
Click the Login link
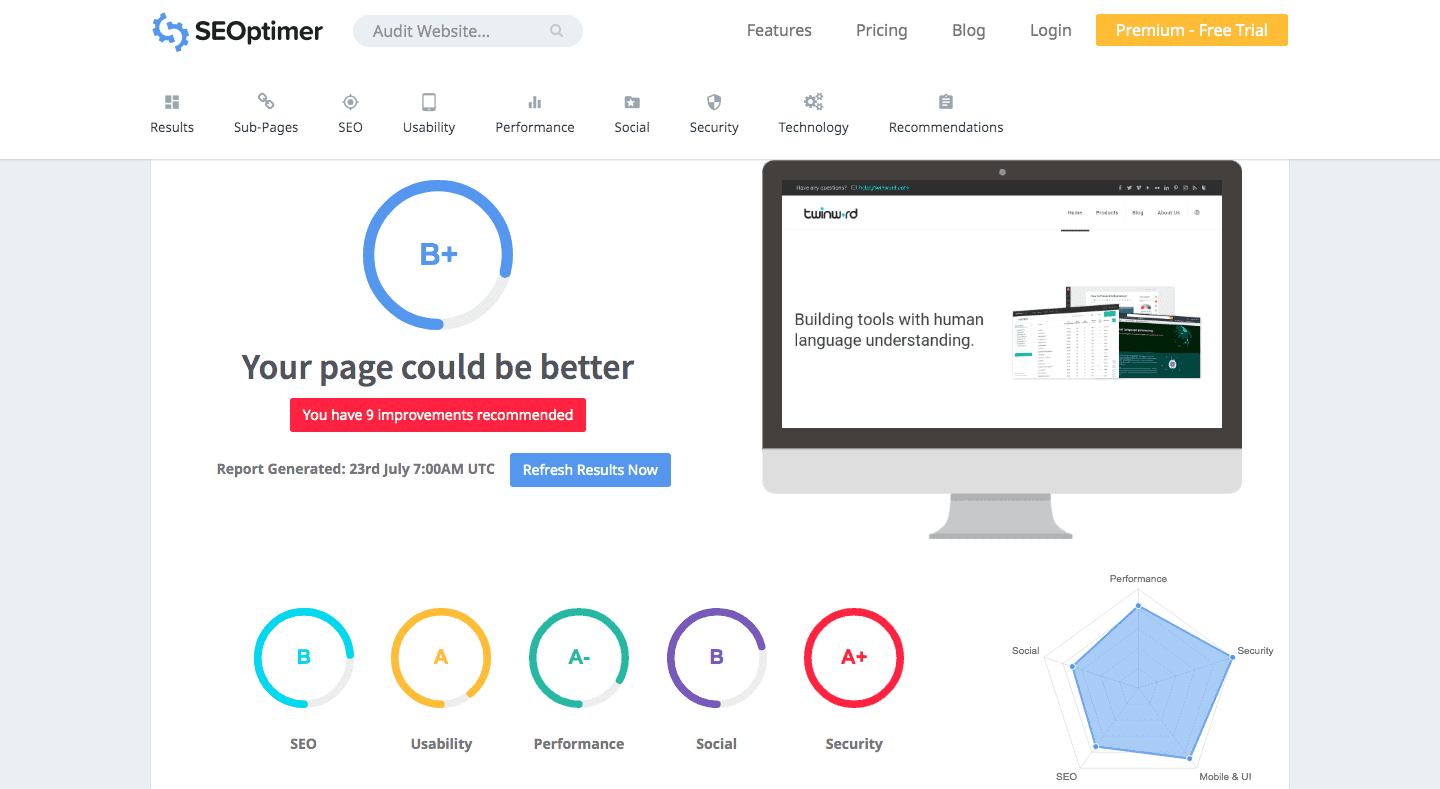[1051, 30]
